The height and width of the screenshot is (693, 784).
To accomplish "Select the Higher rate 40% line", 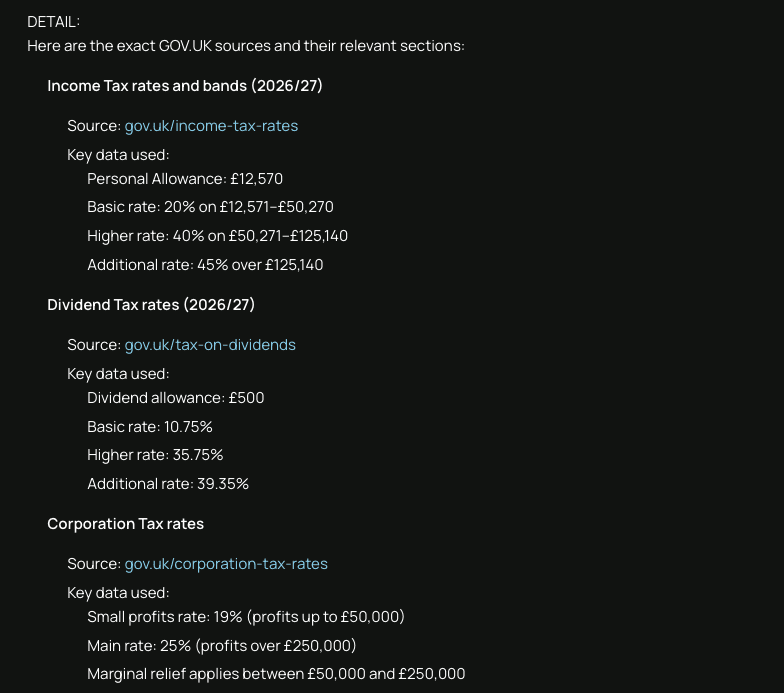I will point(218,236).
